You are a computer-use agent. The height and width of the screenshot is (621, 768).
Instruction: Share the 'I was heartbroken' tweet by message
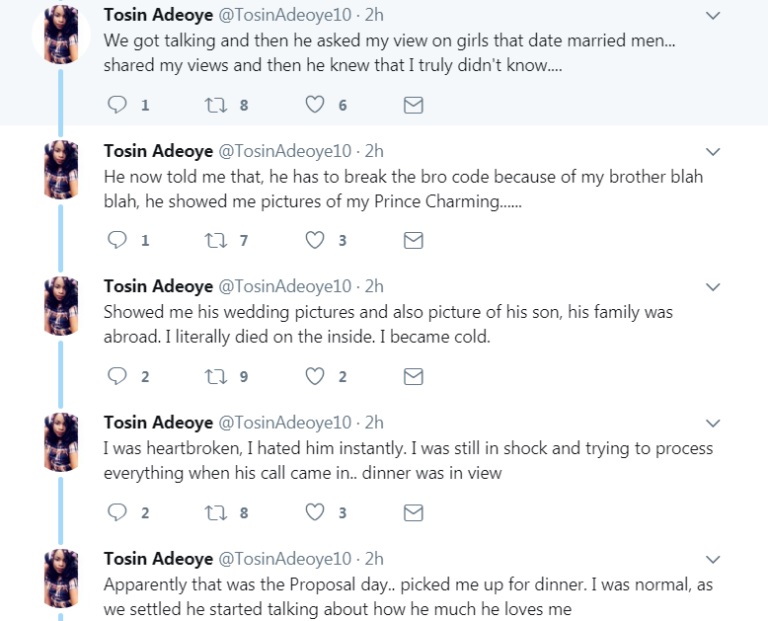coord(412,512)
